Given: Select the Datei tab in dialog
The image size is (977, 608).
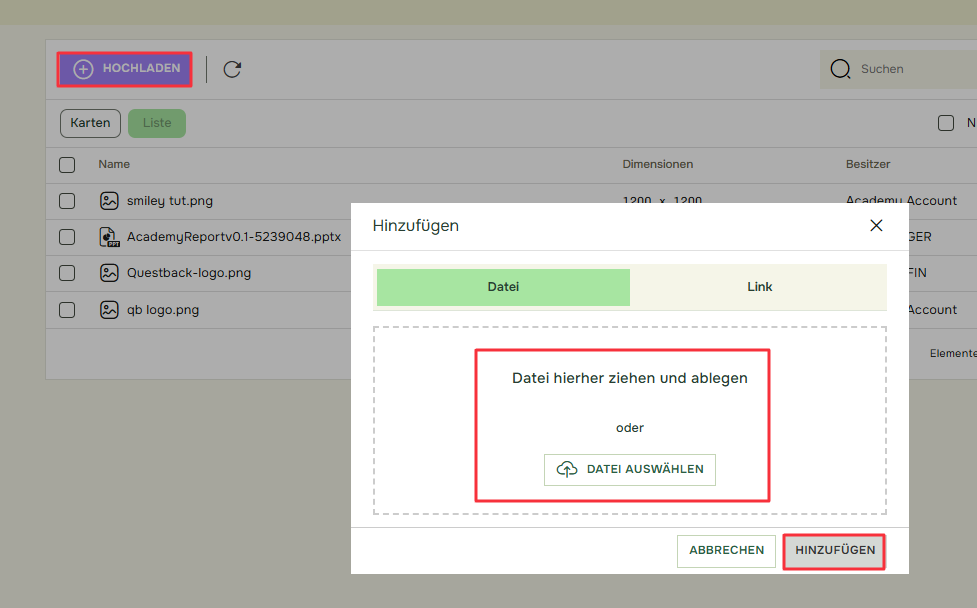Looking at the screenshot, I should [503, 287].
